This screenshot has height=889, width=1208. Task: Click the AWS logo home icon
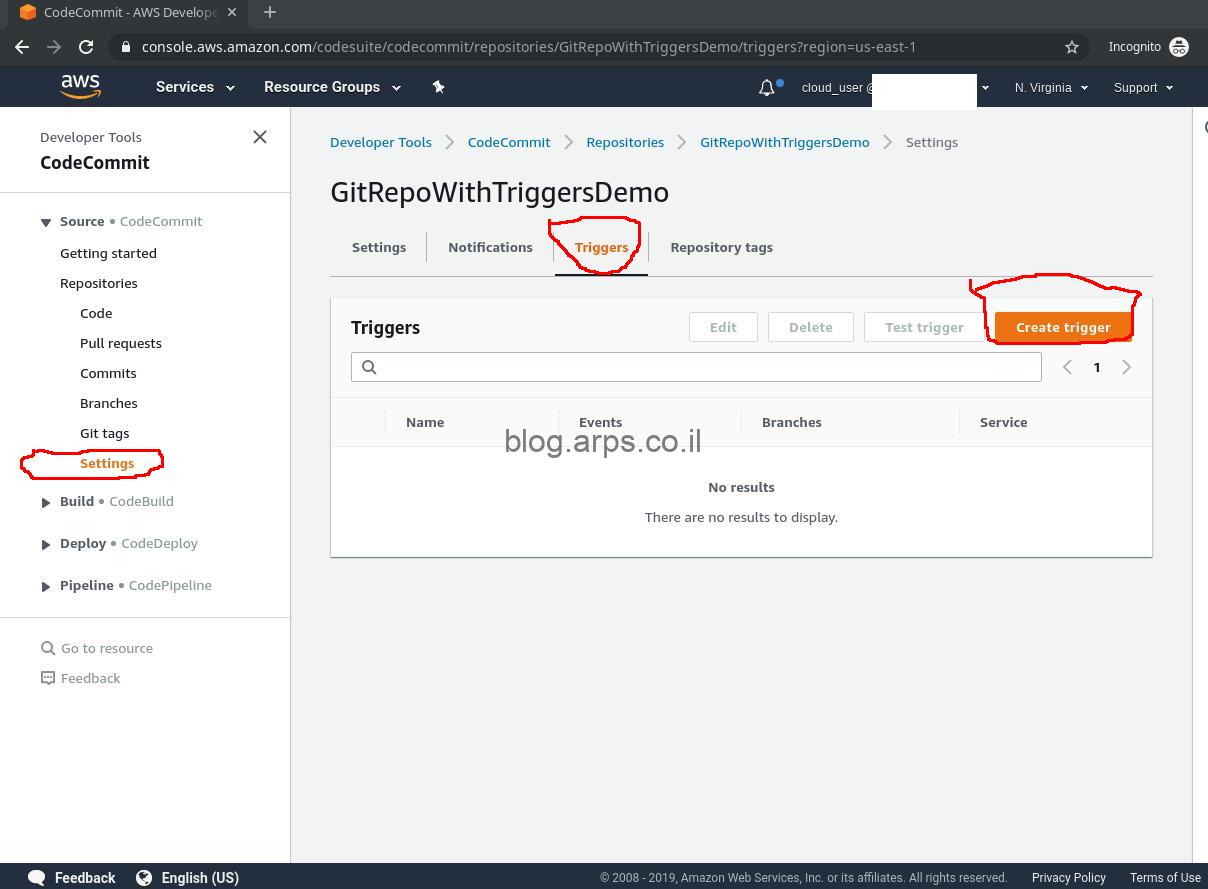coord(80,87)
